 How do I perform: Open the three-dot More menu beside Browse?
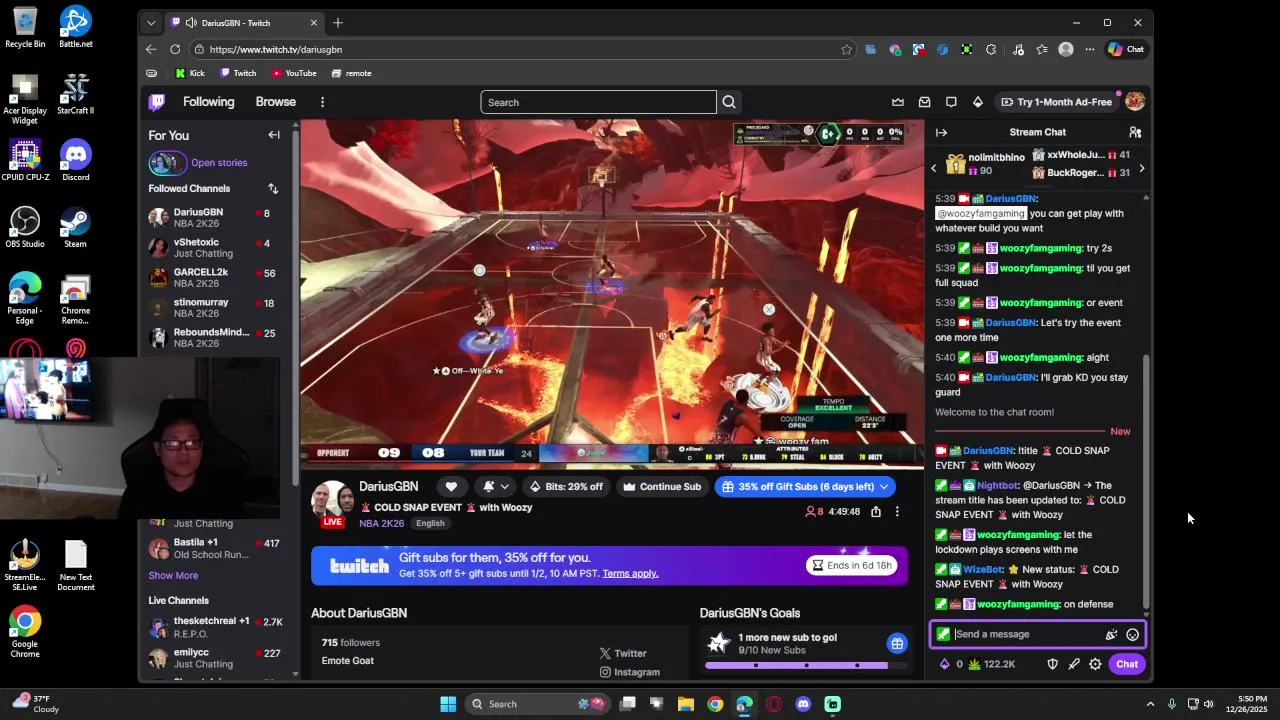[x=322, y=102]
